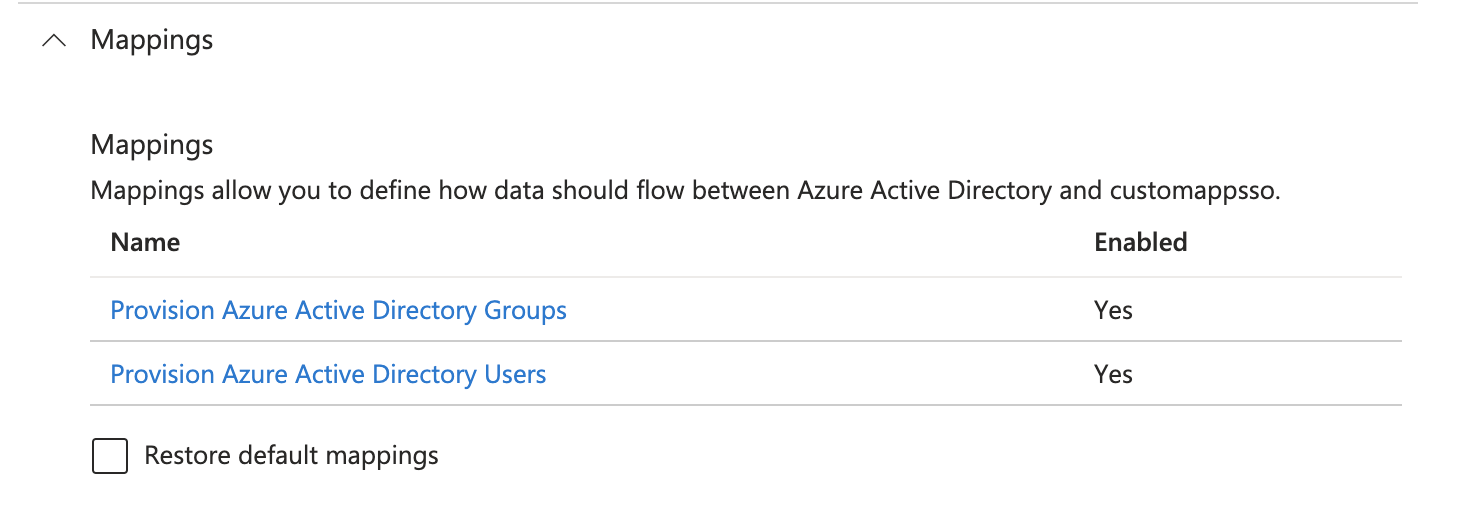Collapse the Mappings section chevron
Image resolution: width=1470 pixels, height=508 pixels.
pyautogui.click(x=55, y=41)
